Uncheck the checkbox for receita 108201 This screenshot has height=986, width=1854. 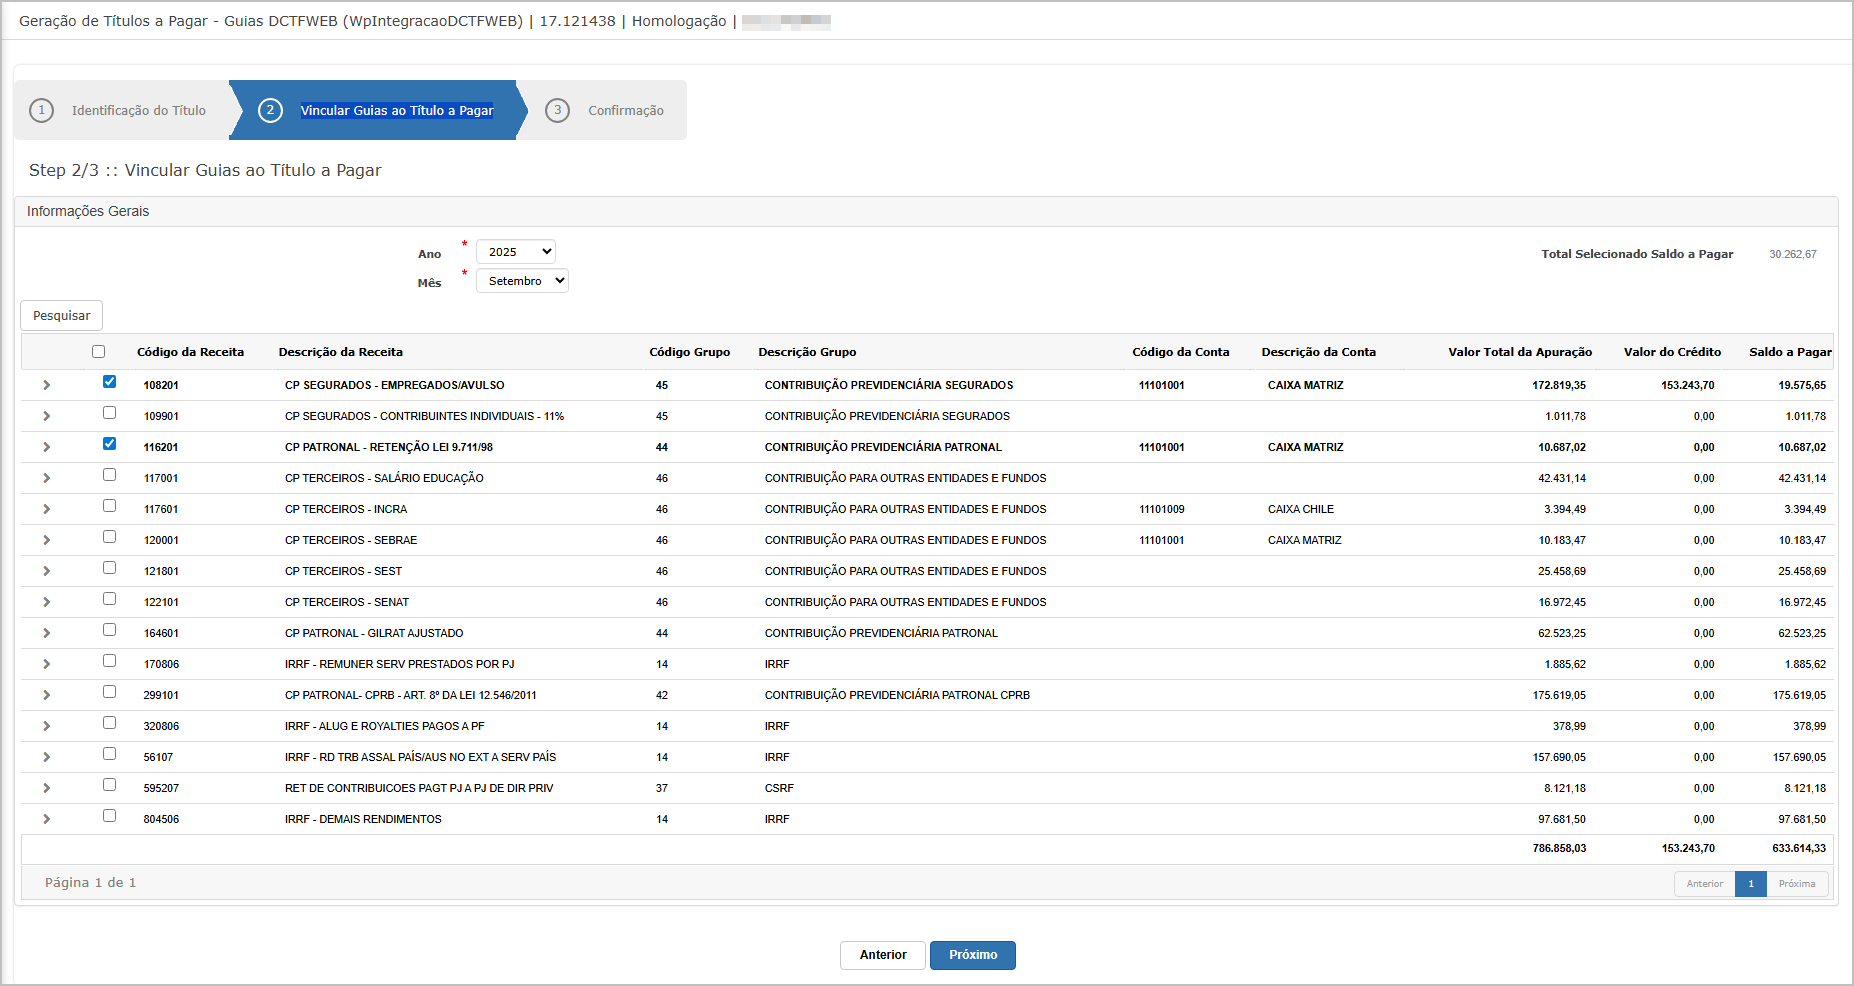point(109,382)
